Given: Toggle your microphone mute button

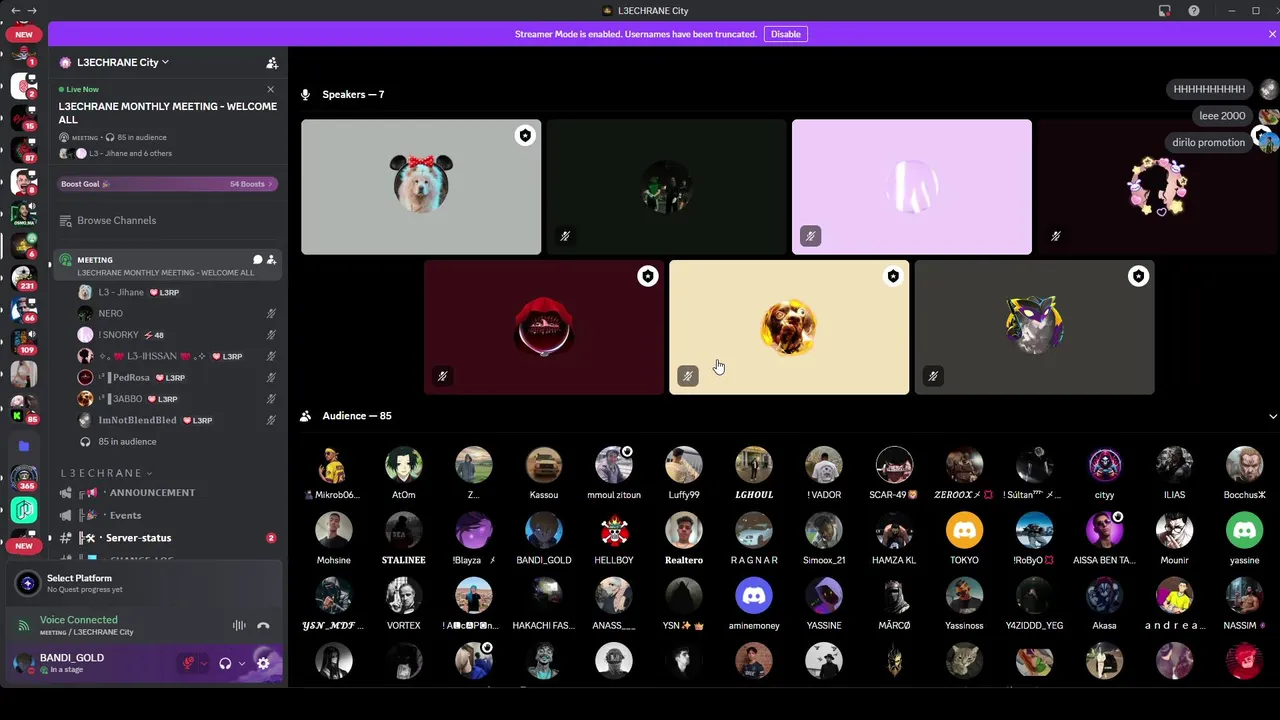Looking at the screenshot, I should tap(187, 663).
